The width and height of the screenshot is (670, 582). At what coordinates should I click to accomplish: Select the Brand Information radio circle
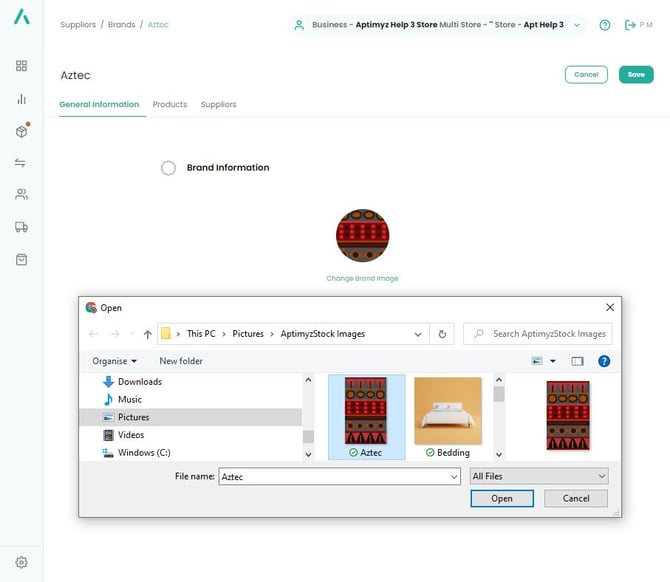coord(168,168)
